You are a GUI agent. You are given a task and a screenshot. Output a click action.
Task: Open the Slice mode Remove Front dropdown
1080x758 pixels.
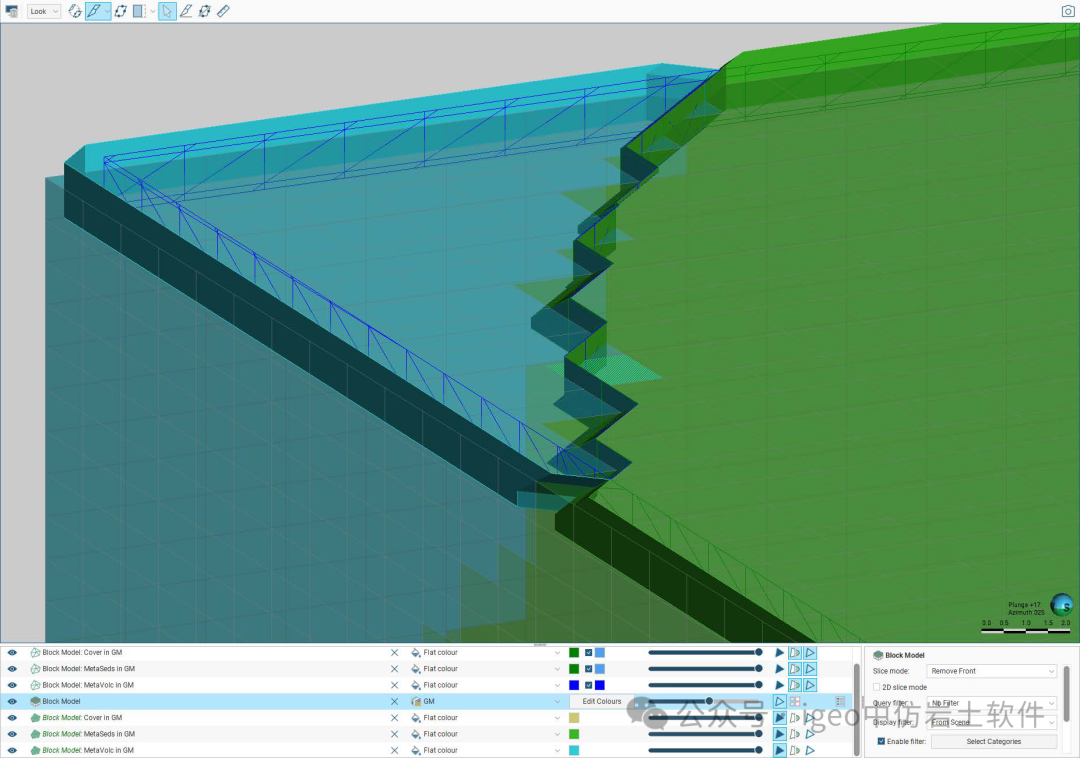[x=991, y=671]
